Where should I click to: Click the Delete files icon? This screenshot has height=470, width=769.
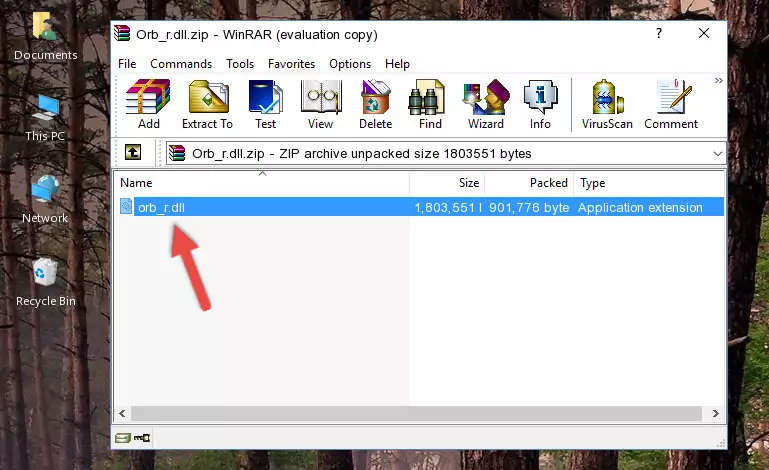[x=376, y=104]
